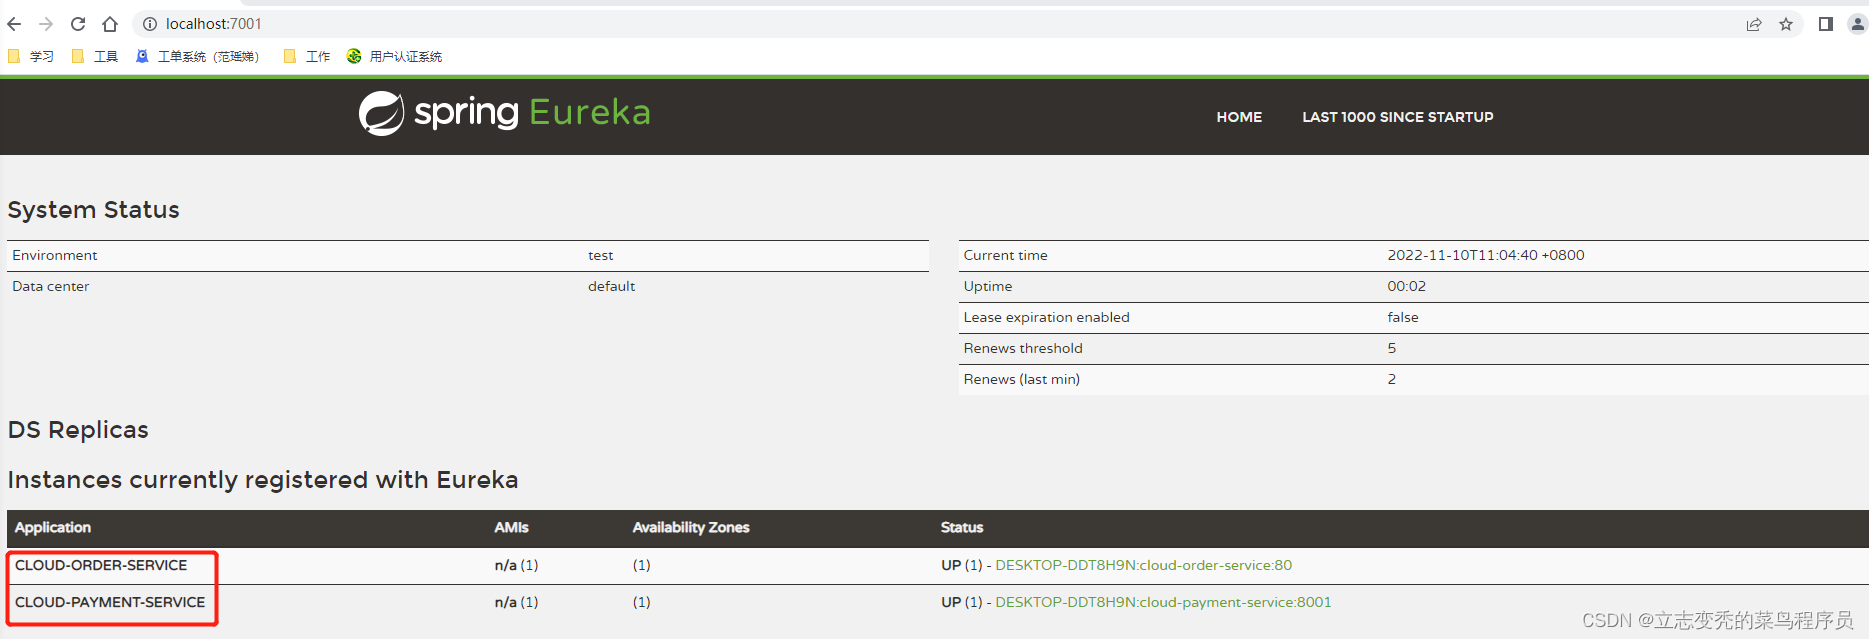
Task: Click Instances currently registered with Eureka heading
Action: (263, 480)
